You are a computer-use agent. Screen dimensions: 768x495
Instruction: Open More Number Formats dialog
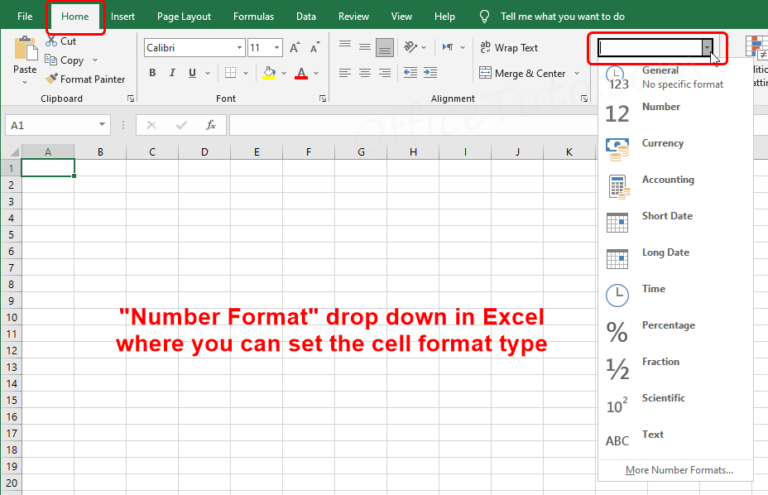678,469
